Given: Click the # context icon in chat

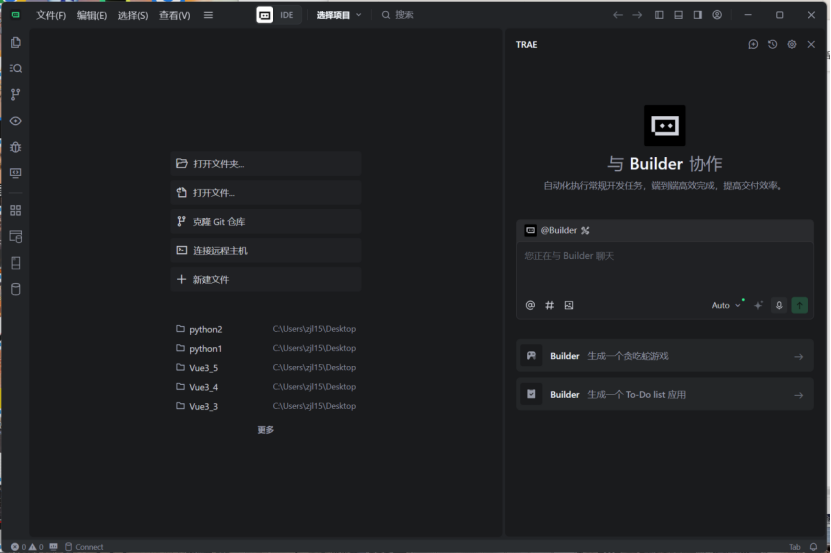Looking at the screenshot, I should coord(550,305).
